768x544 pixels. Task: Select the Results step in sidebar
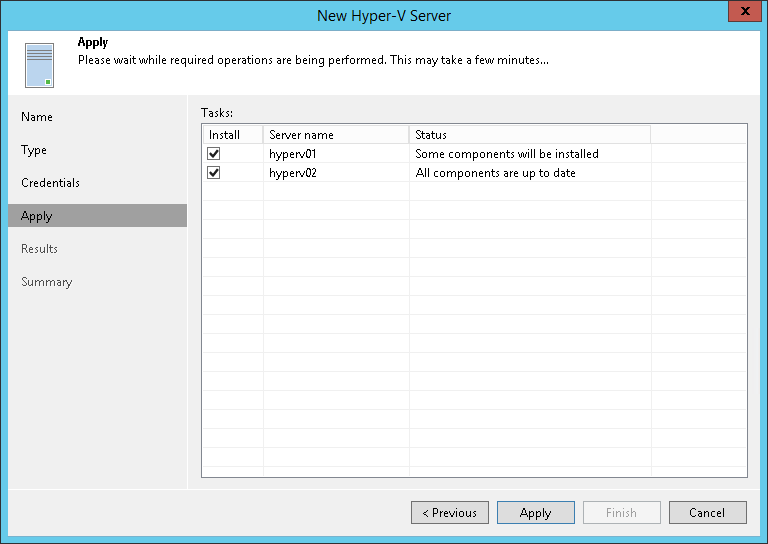tap(39, 249)
